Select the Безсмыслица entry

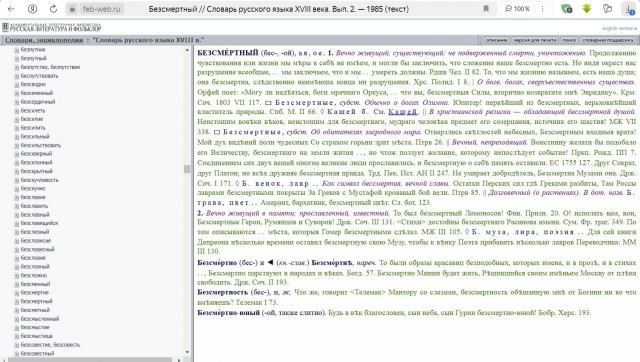click(36, 336)
